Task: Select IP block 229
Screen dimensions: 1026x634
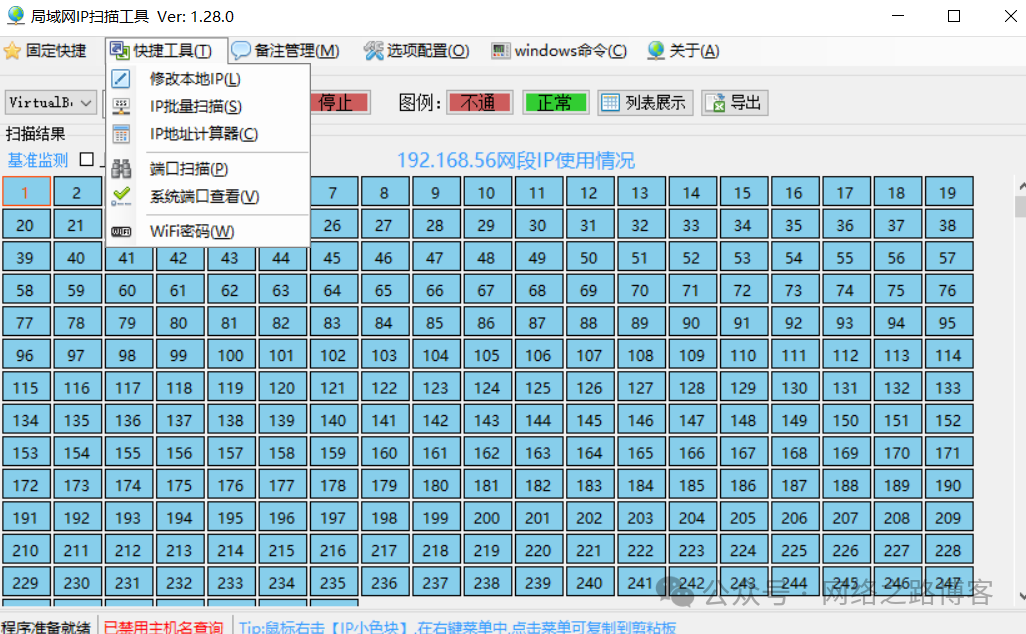Action: pyautogui.click(x=26, y=582)
